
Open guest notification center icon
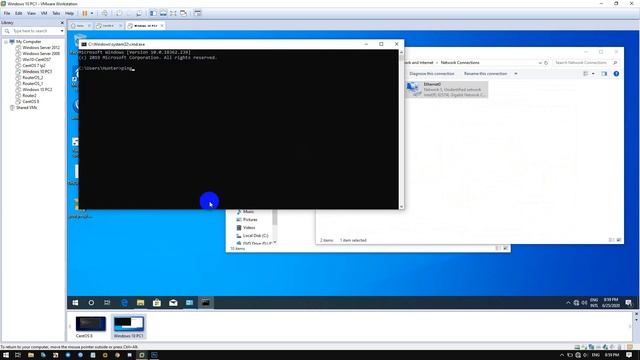tap(628, 303)
